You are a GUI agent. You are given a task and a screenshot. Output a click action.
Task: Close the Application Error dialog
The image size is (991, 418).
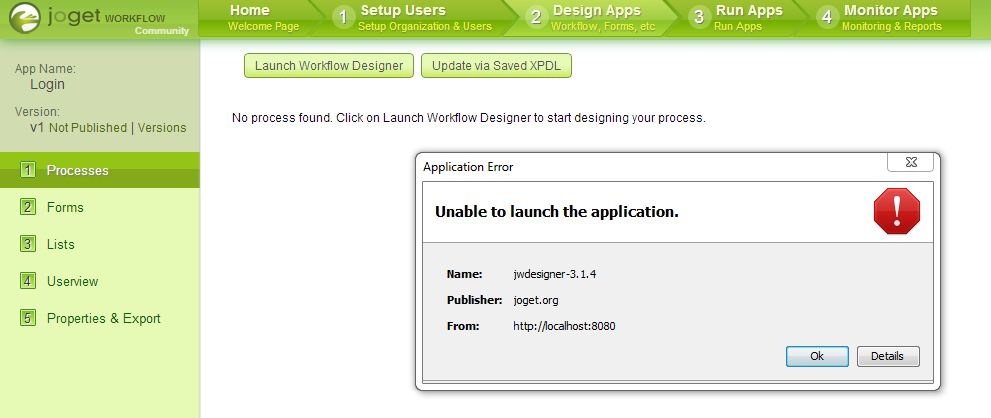(911, 162)
